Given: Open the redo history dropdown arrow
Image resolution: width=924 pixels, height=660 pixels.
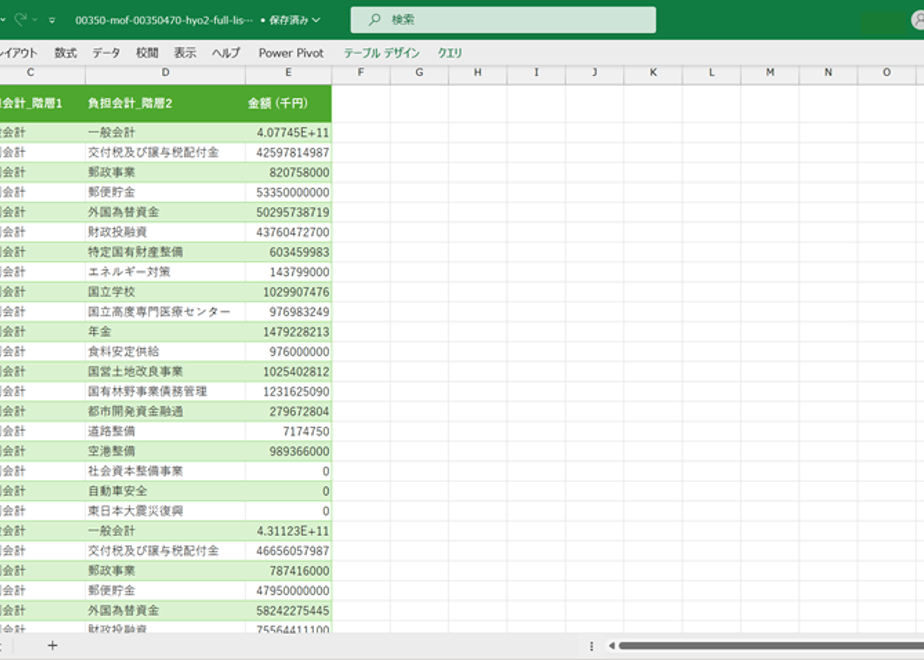Looking at the screenshot, I should [35, 20].
